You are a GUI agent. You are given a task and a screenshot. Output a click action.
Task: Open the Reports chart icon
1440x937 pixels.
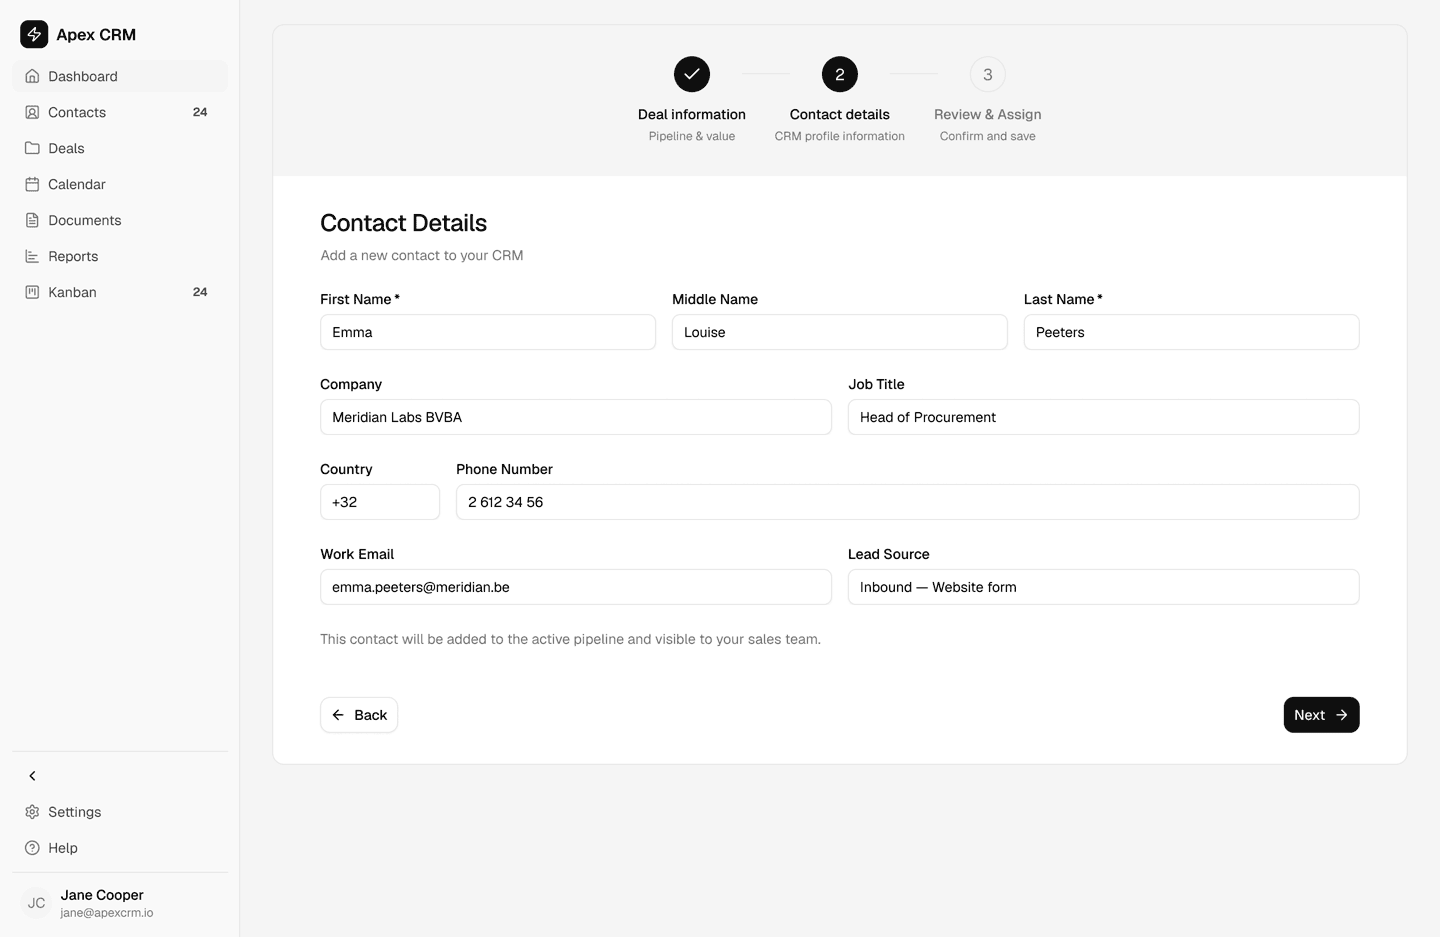tap(32, 256)
